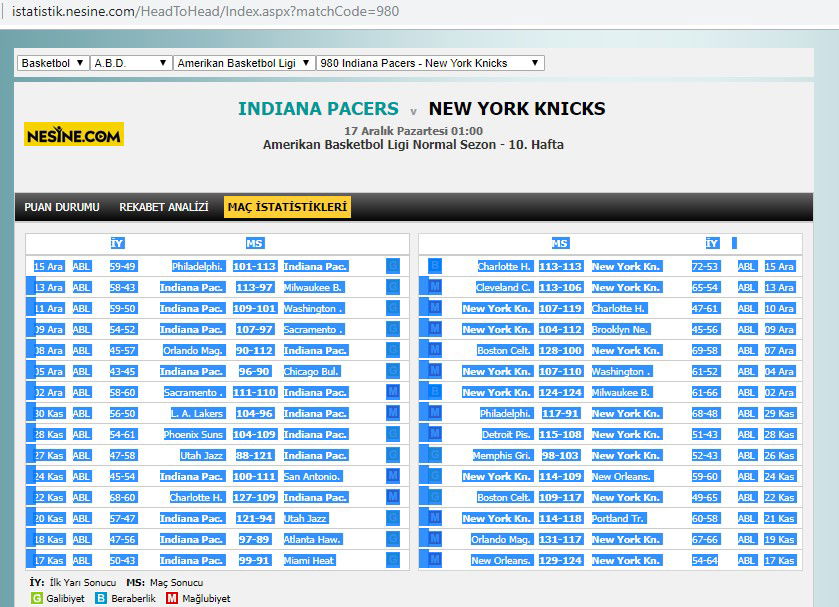Screen dimensions: 839x607
Task: Click the 29 Kas date in Knicks table
Action: [x=779, y=413]
